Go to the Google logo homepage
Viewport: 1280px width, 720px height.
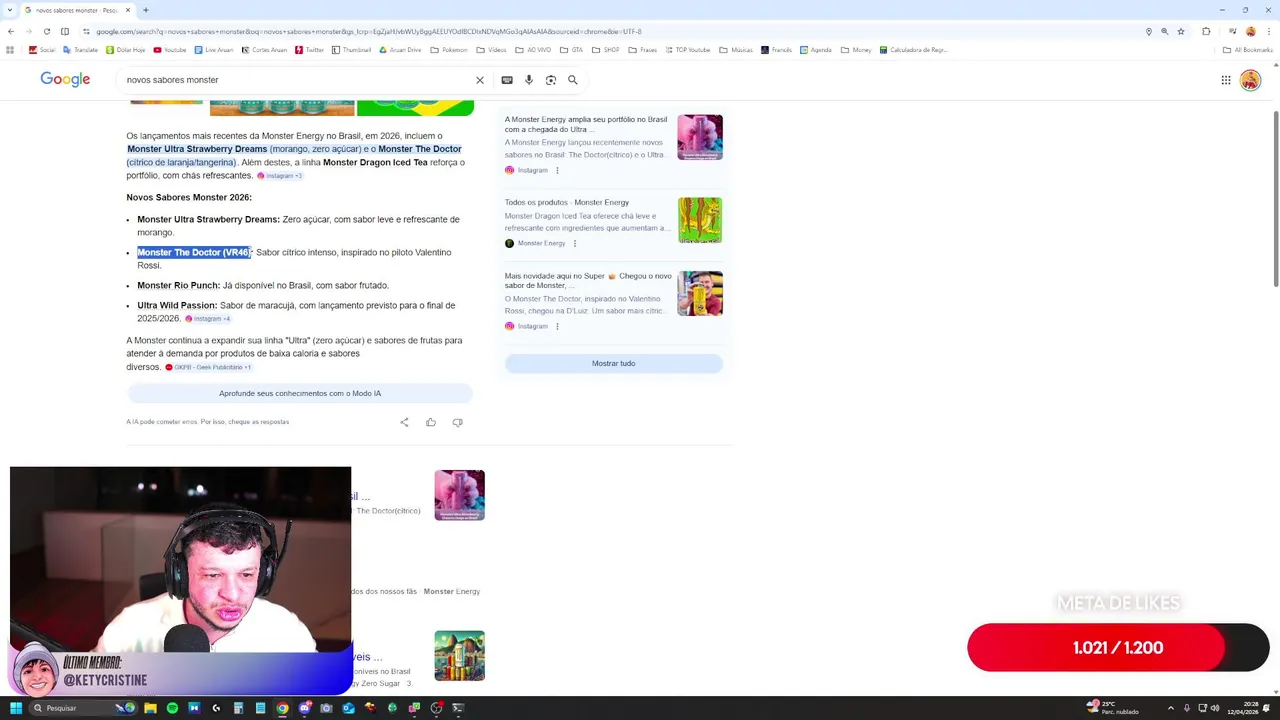pyautogui.click(x=65, y=79)
